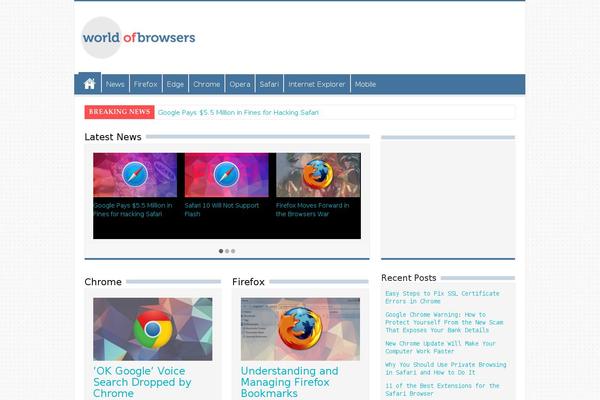This screenshot has width=600, height=400.
Task: Open 'Private Browsing in Safari' recent post
Action: pos(446,368)
